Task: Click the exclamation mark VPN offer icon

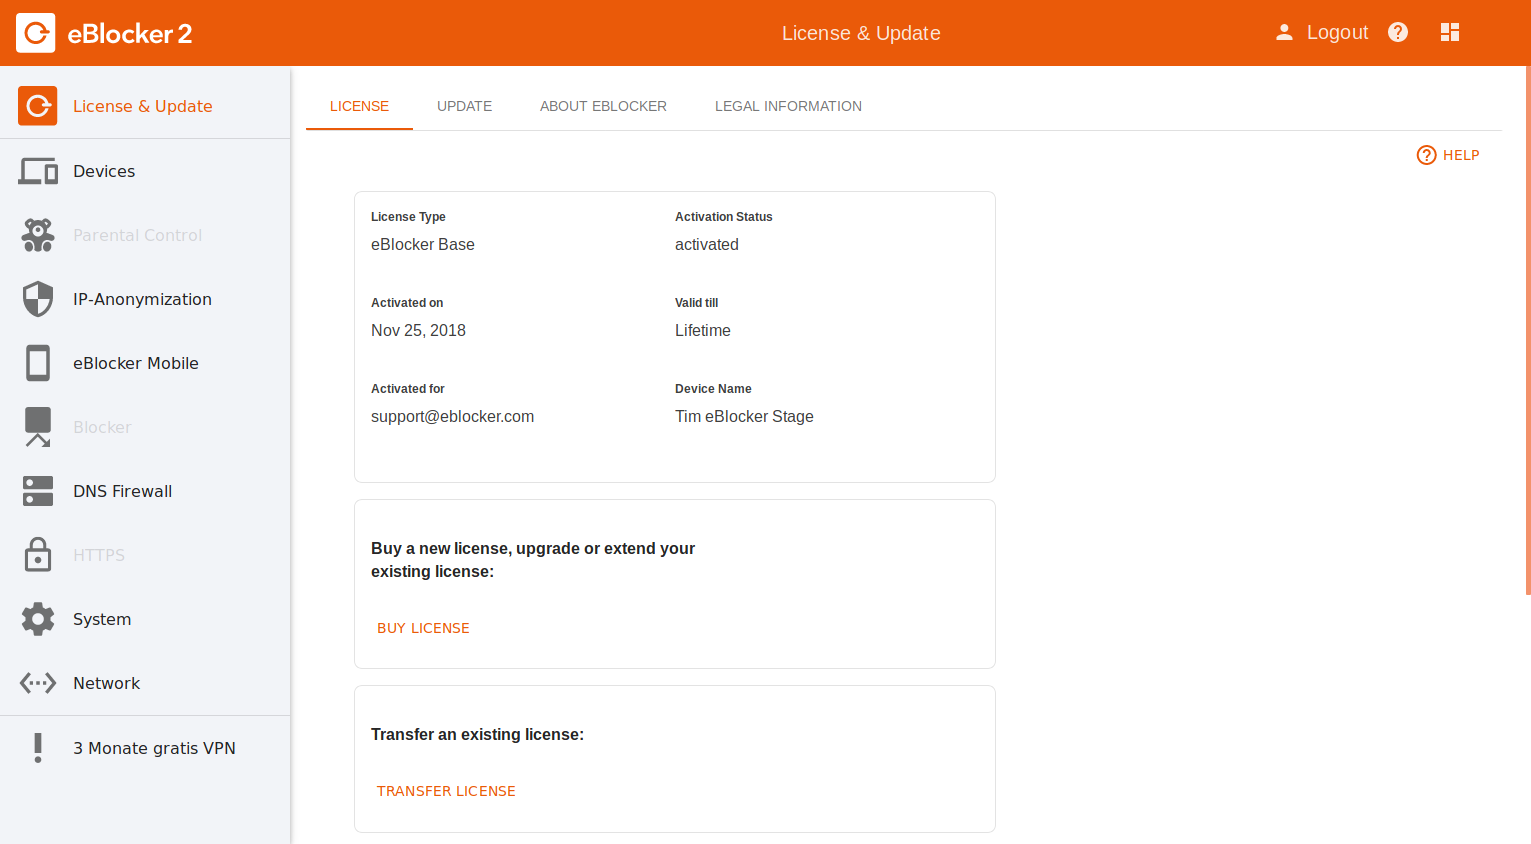Action: pyautogui.click(x=38, y=748)
